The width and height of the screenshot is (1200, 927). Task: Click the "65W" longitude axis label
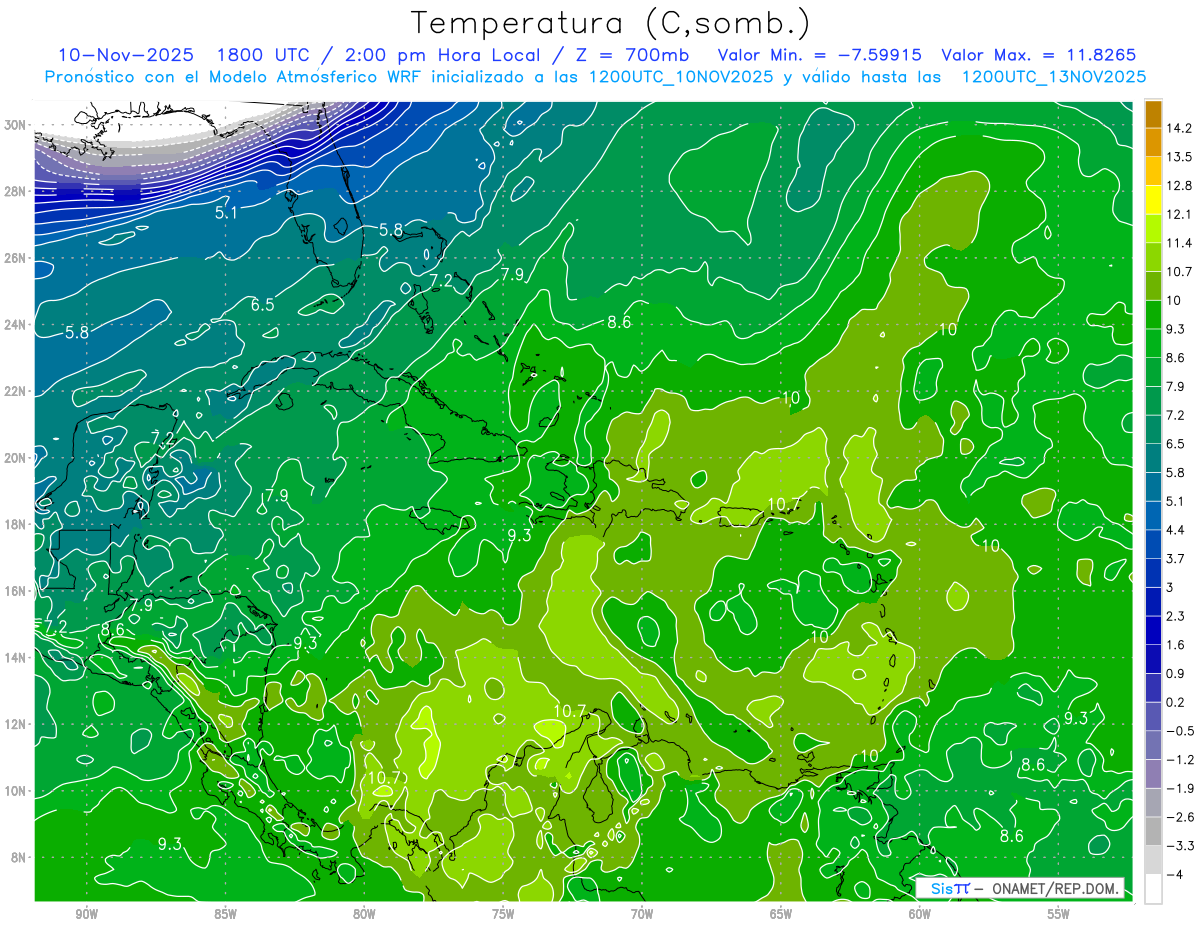pos(781,915)
